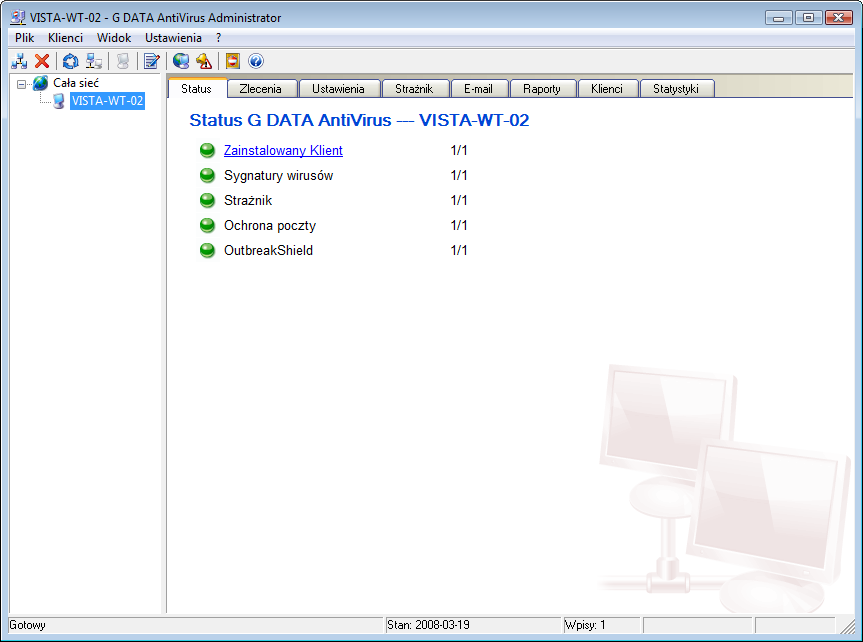Click the red stop sign toolbar icon
The width and height of the screenshot is (863, 642).
click(233, 61)
